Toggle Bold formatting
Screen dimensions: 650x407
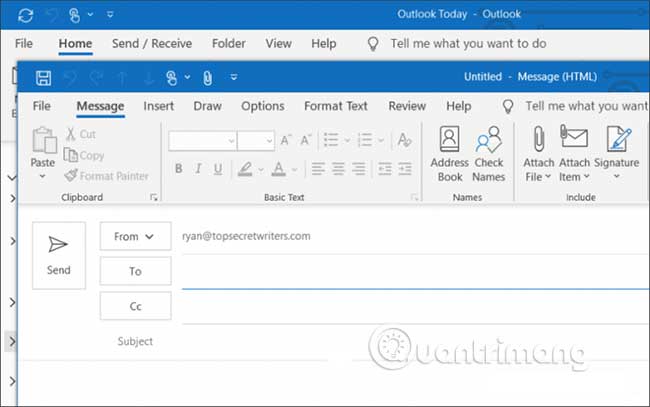click(x=179, y=169)
